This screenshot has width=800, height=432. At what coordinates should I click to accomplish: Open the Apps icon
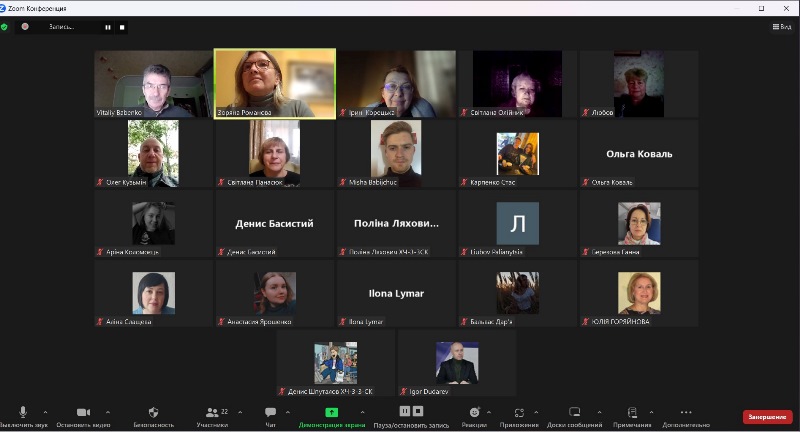pyautogui.click(x=519, y=412)
